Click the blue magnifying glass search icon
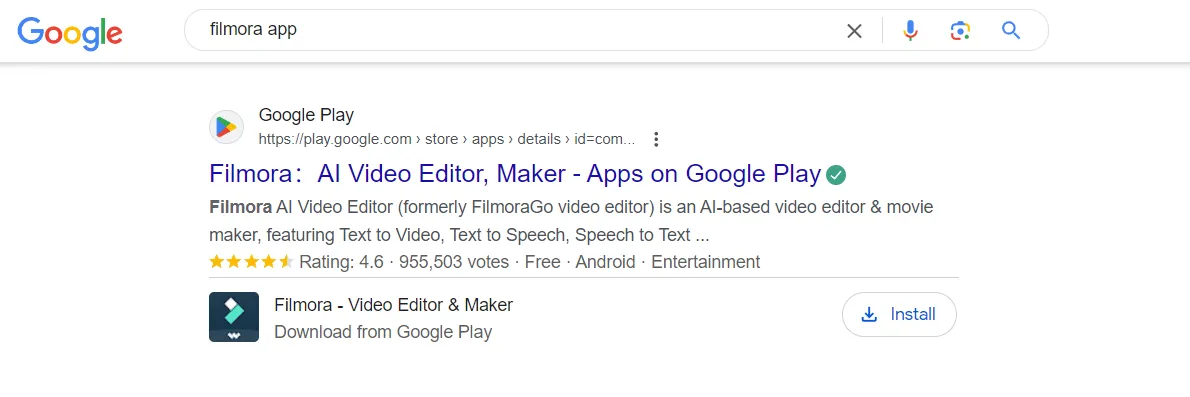 [1010, 30]
